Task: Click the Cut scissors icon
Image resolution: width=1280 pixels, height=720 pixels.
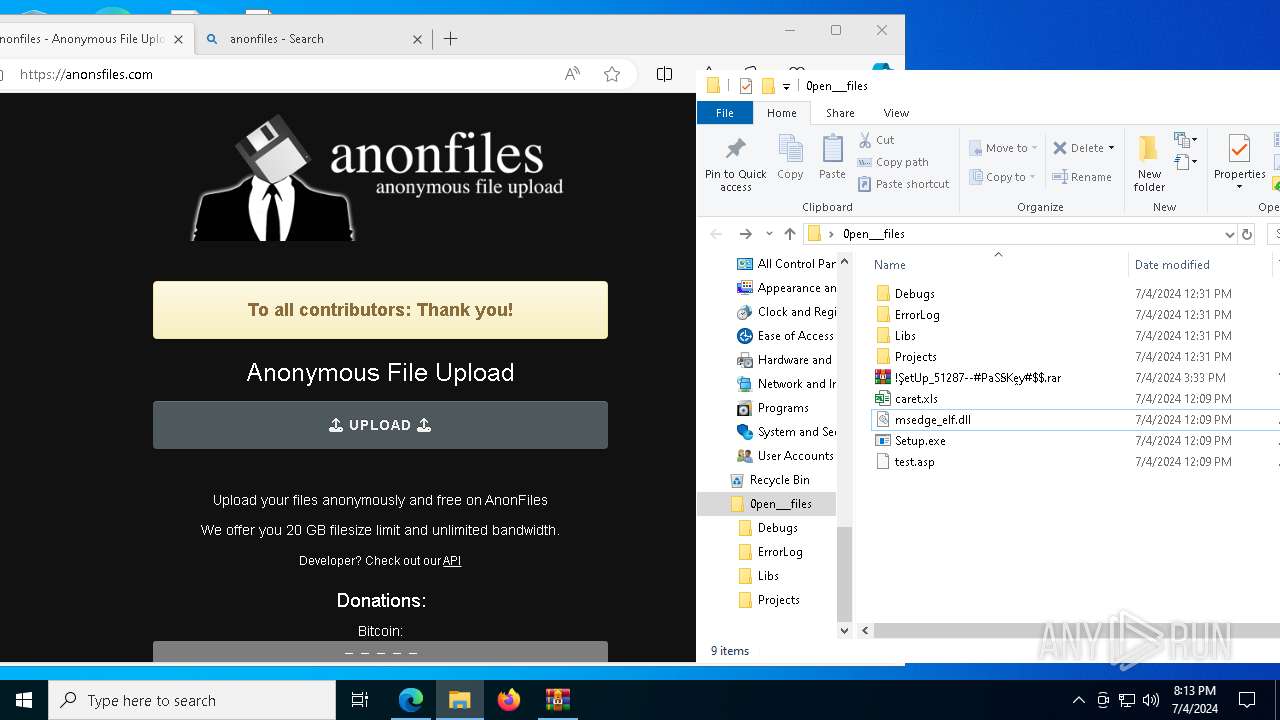Action: (865, 140)
